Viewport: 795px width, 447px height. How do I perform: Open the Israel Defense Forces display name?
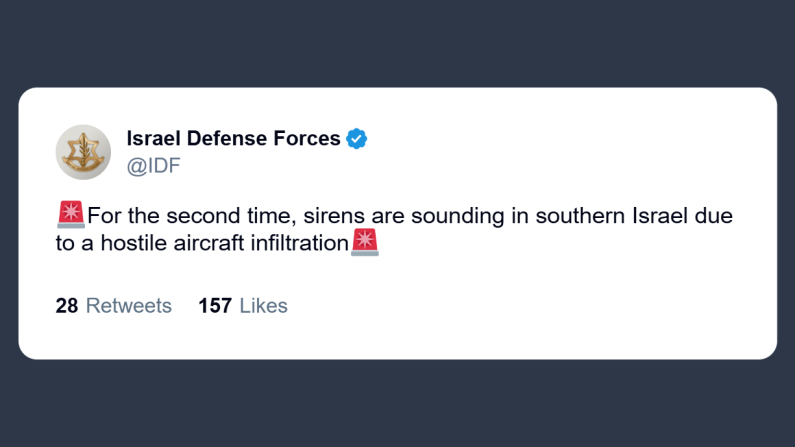click(x=233, y=138)
